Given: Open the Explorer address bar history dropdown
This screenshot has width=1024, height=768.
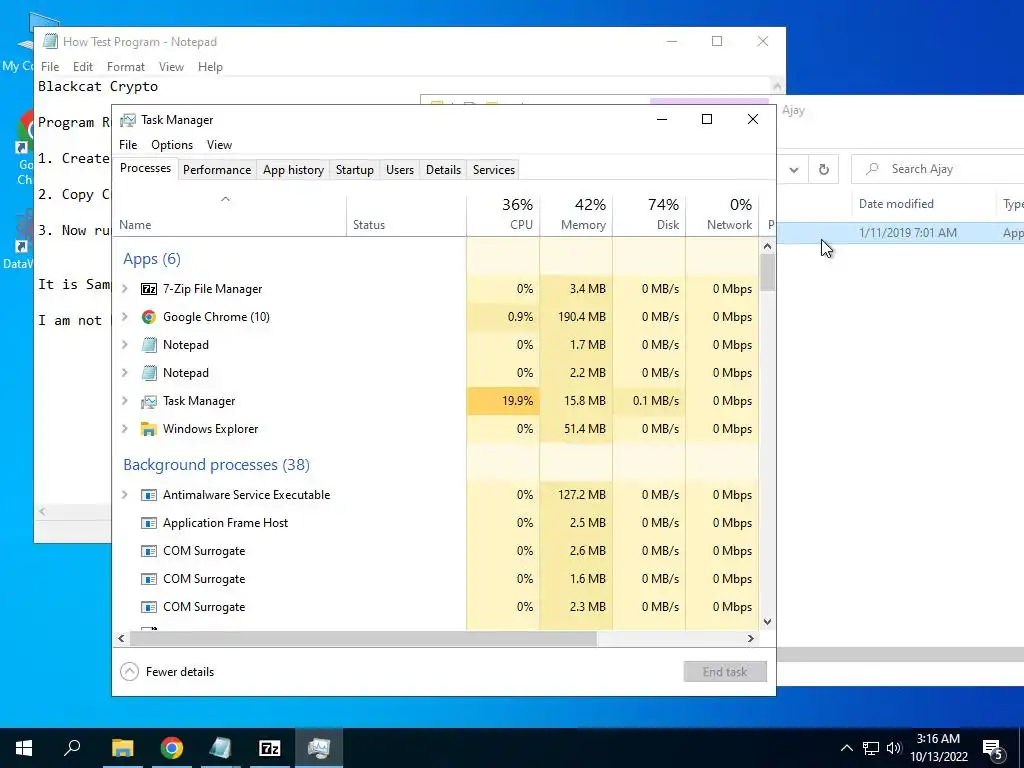Looking at the screenshot, I should [x=794, y=170].
